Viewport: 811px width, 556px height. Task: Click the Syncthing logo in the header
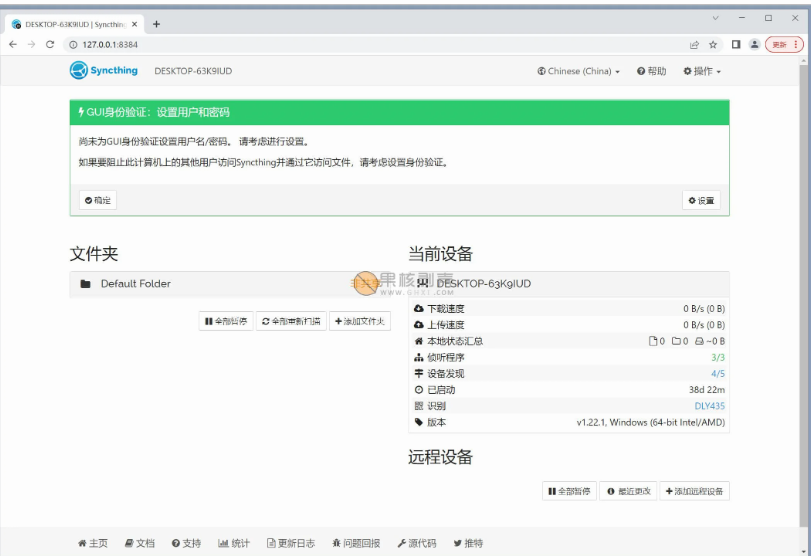tap(104, 70)
